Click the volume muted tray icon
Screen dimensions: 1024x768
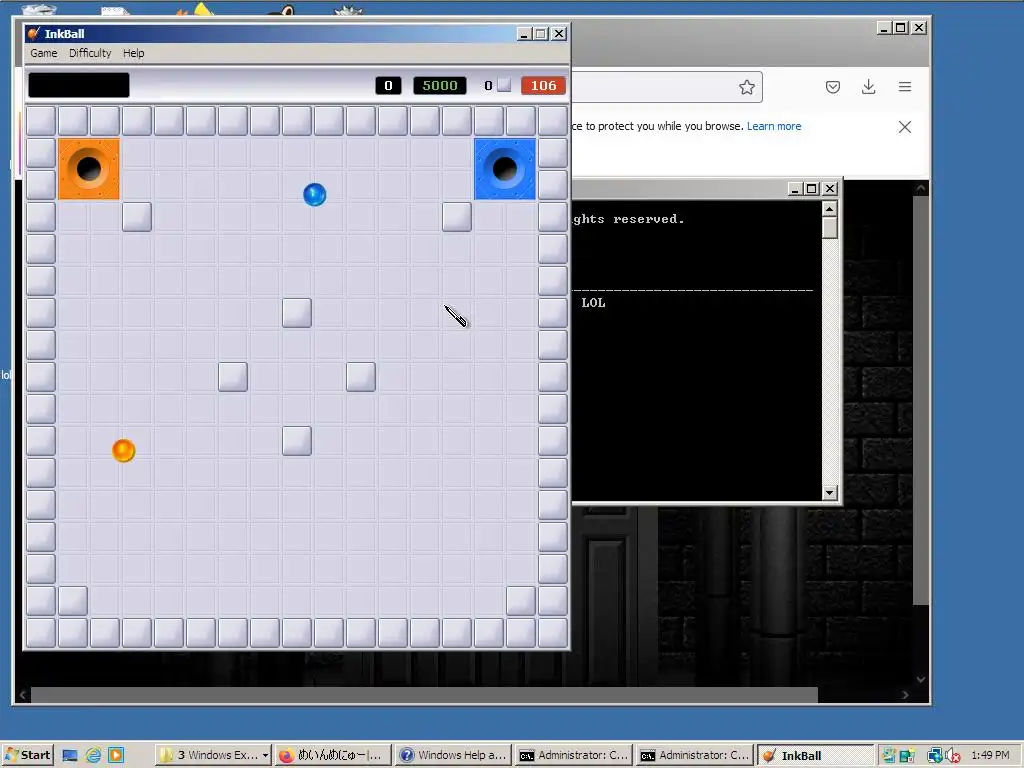coord(953,756)
